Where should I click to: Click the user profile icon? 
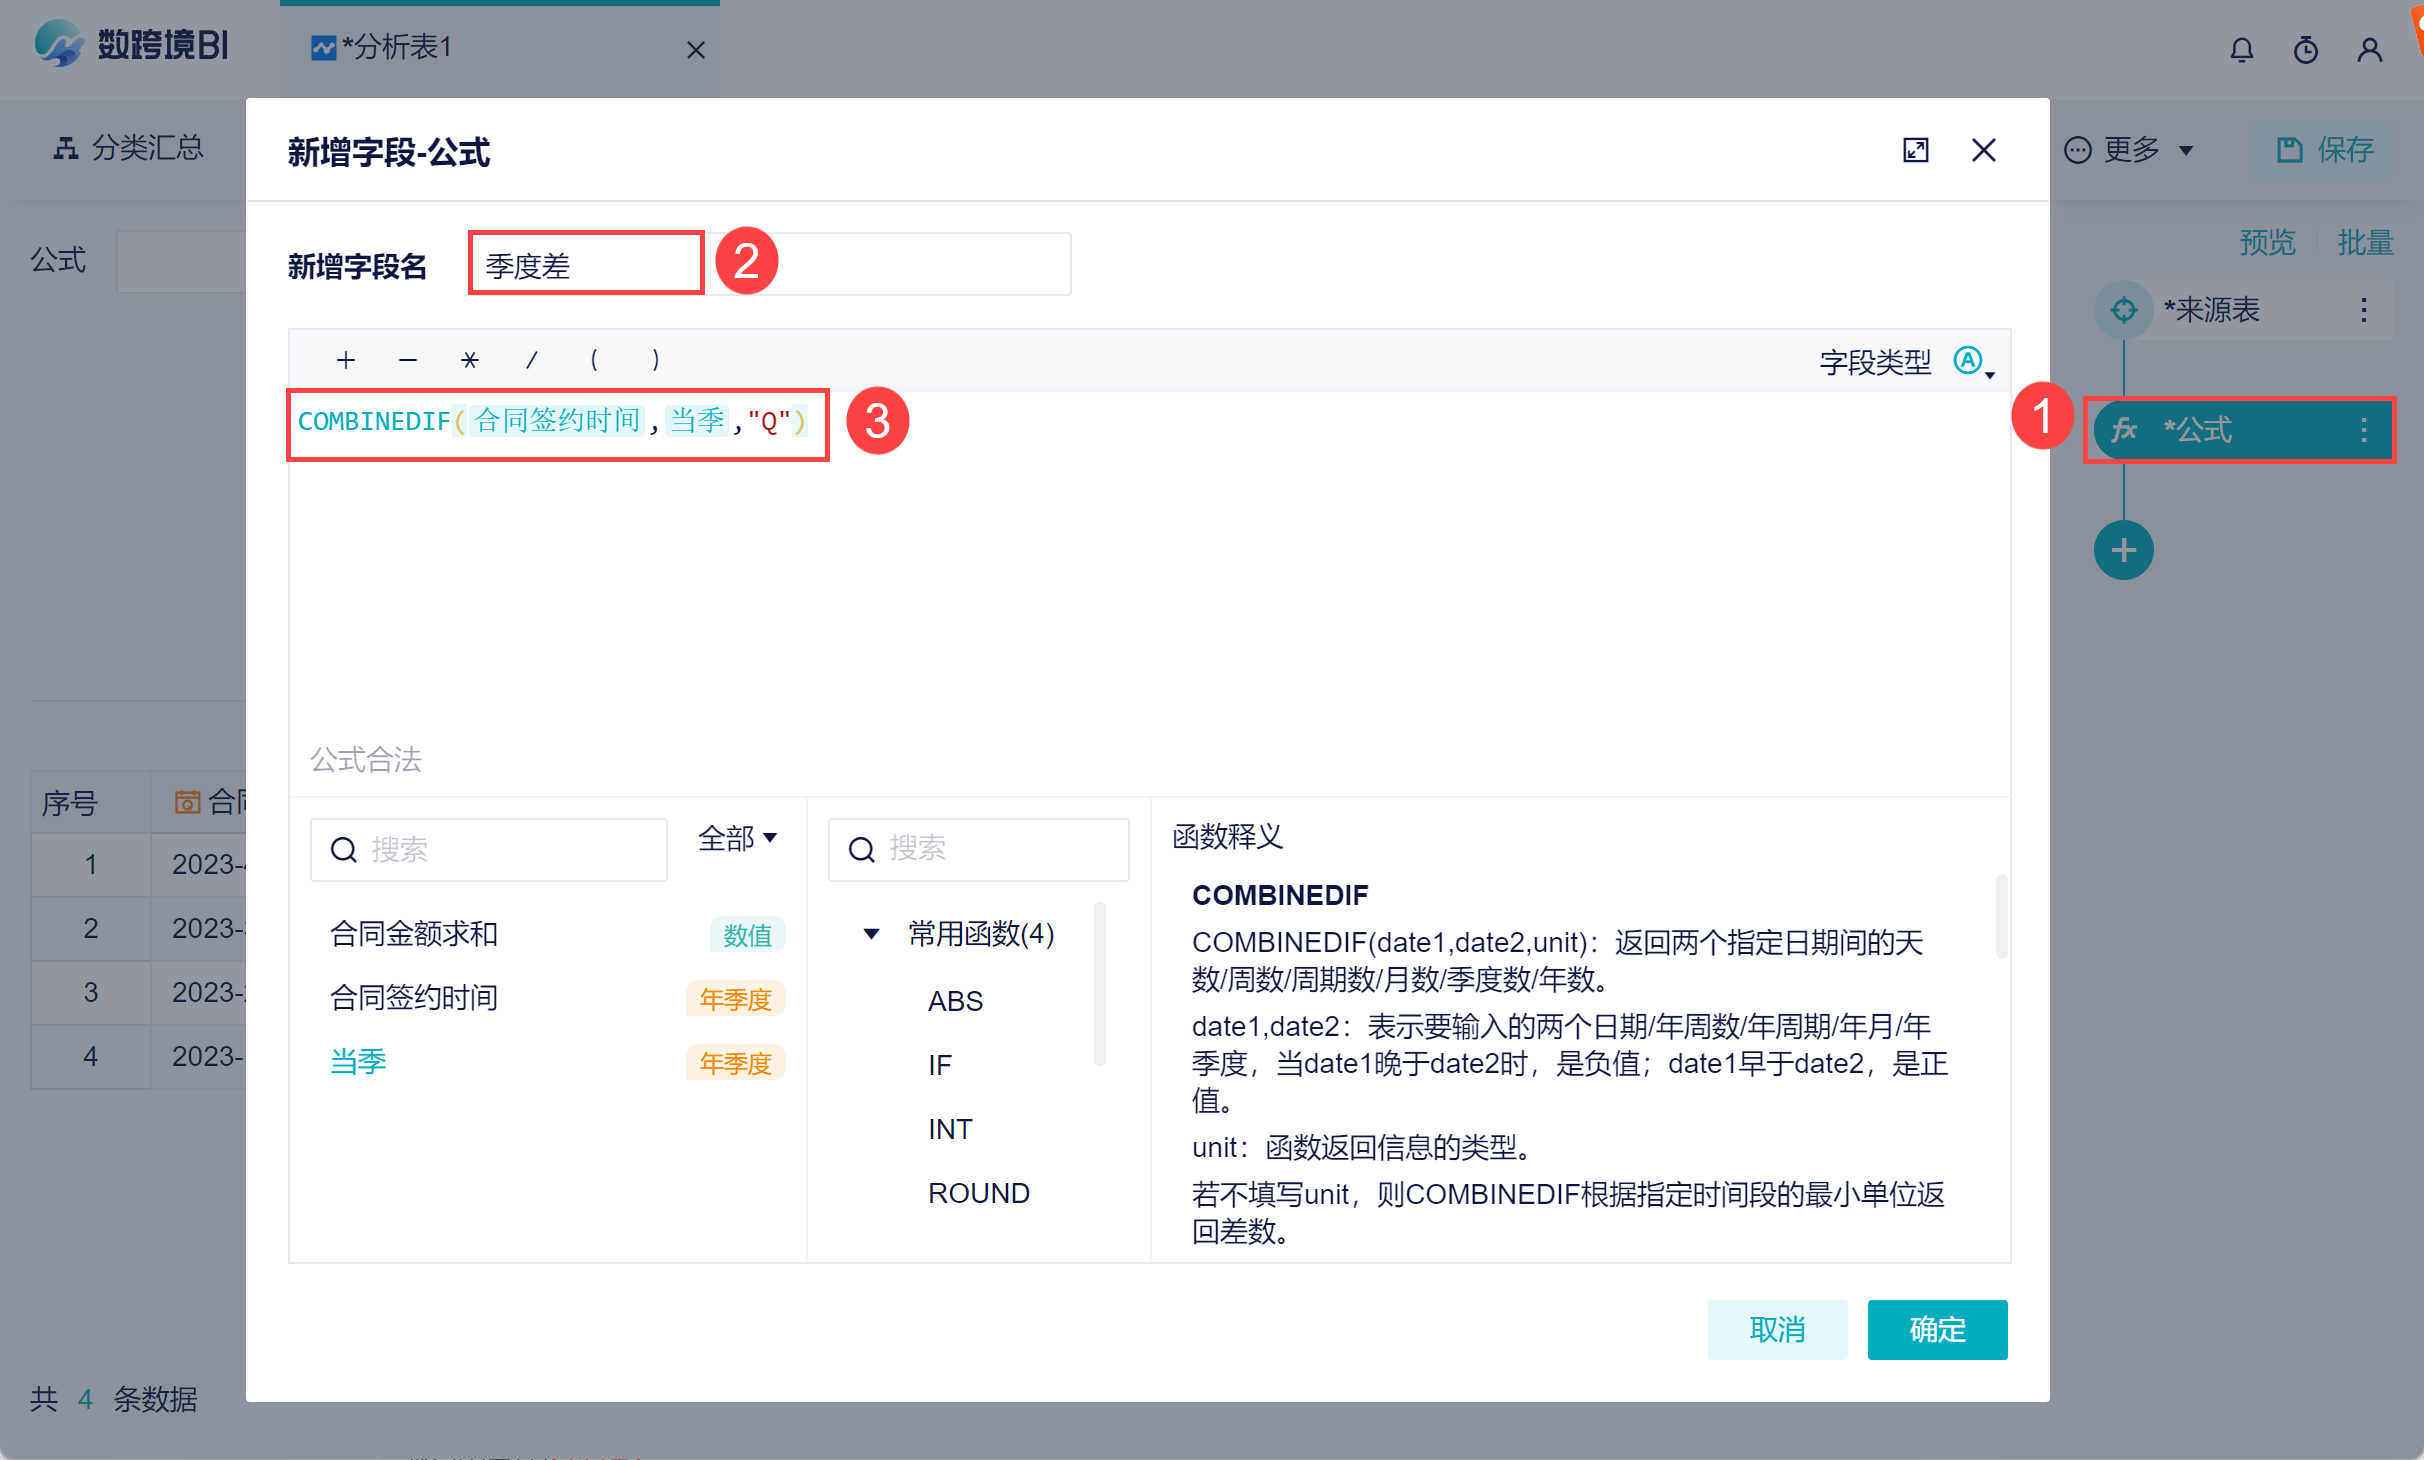pyautogui.click(x=2370, y=50)
